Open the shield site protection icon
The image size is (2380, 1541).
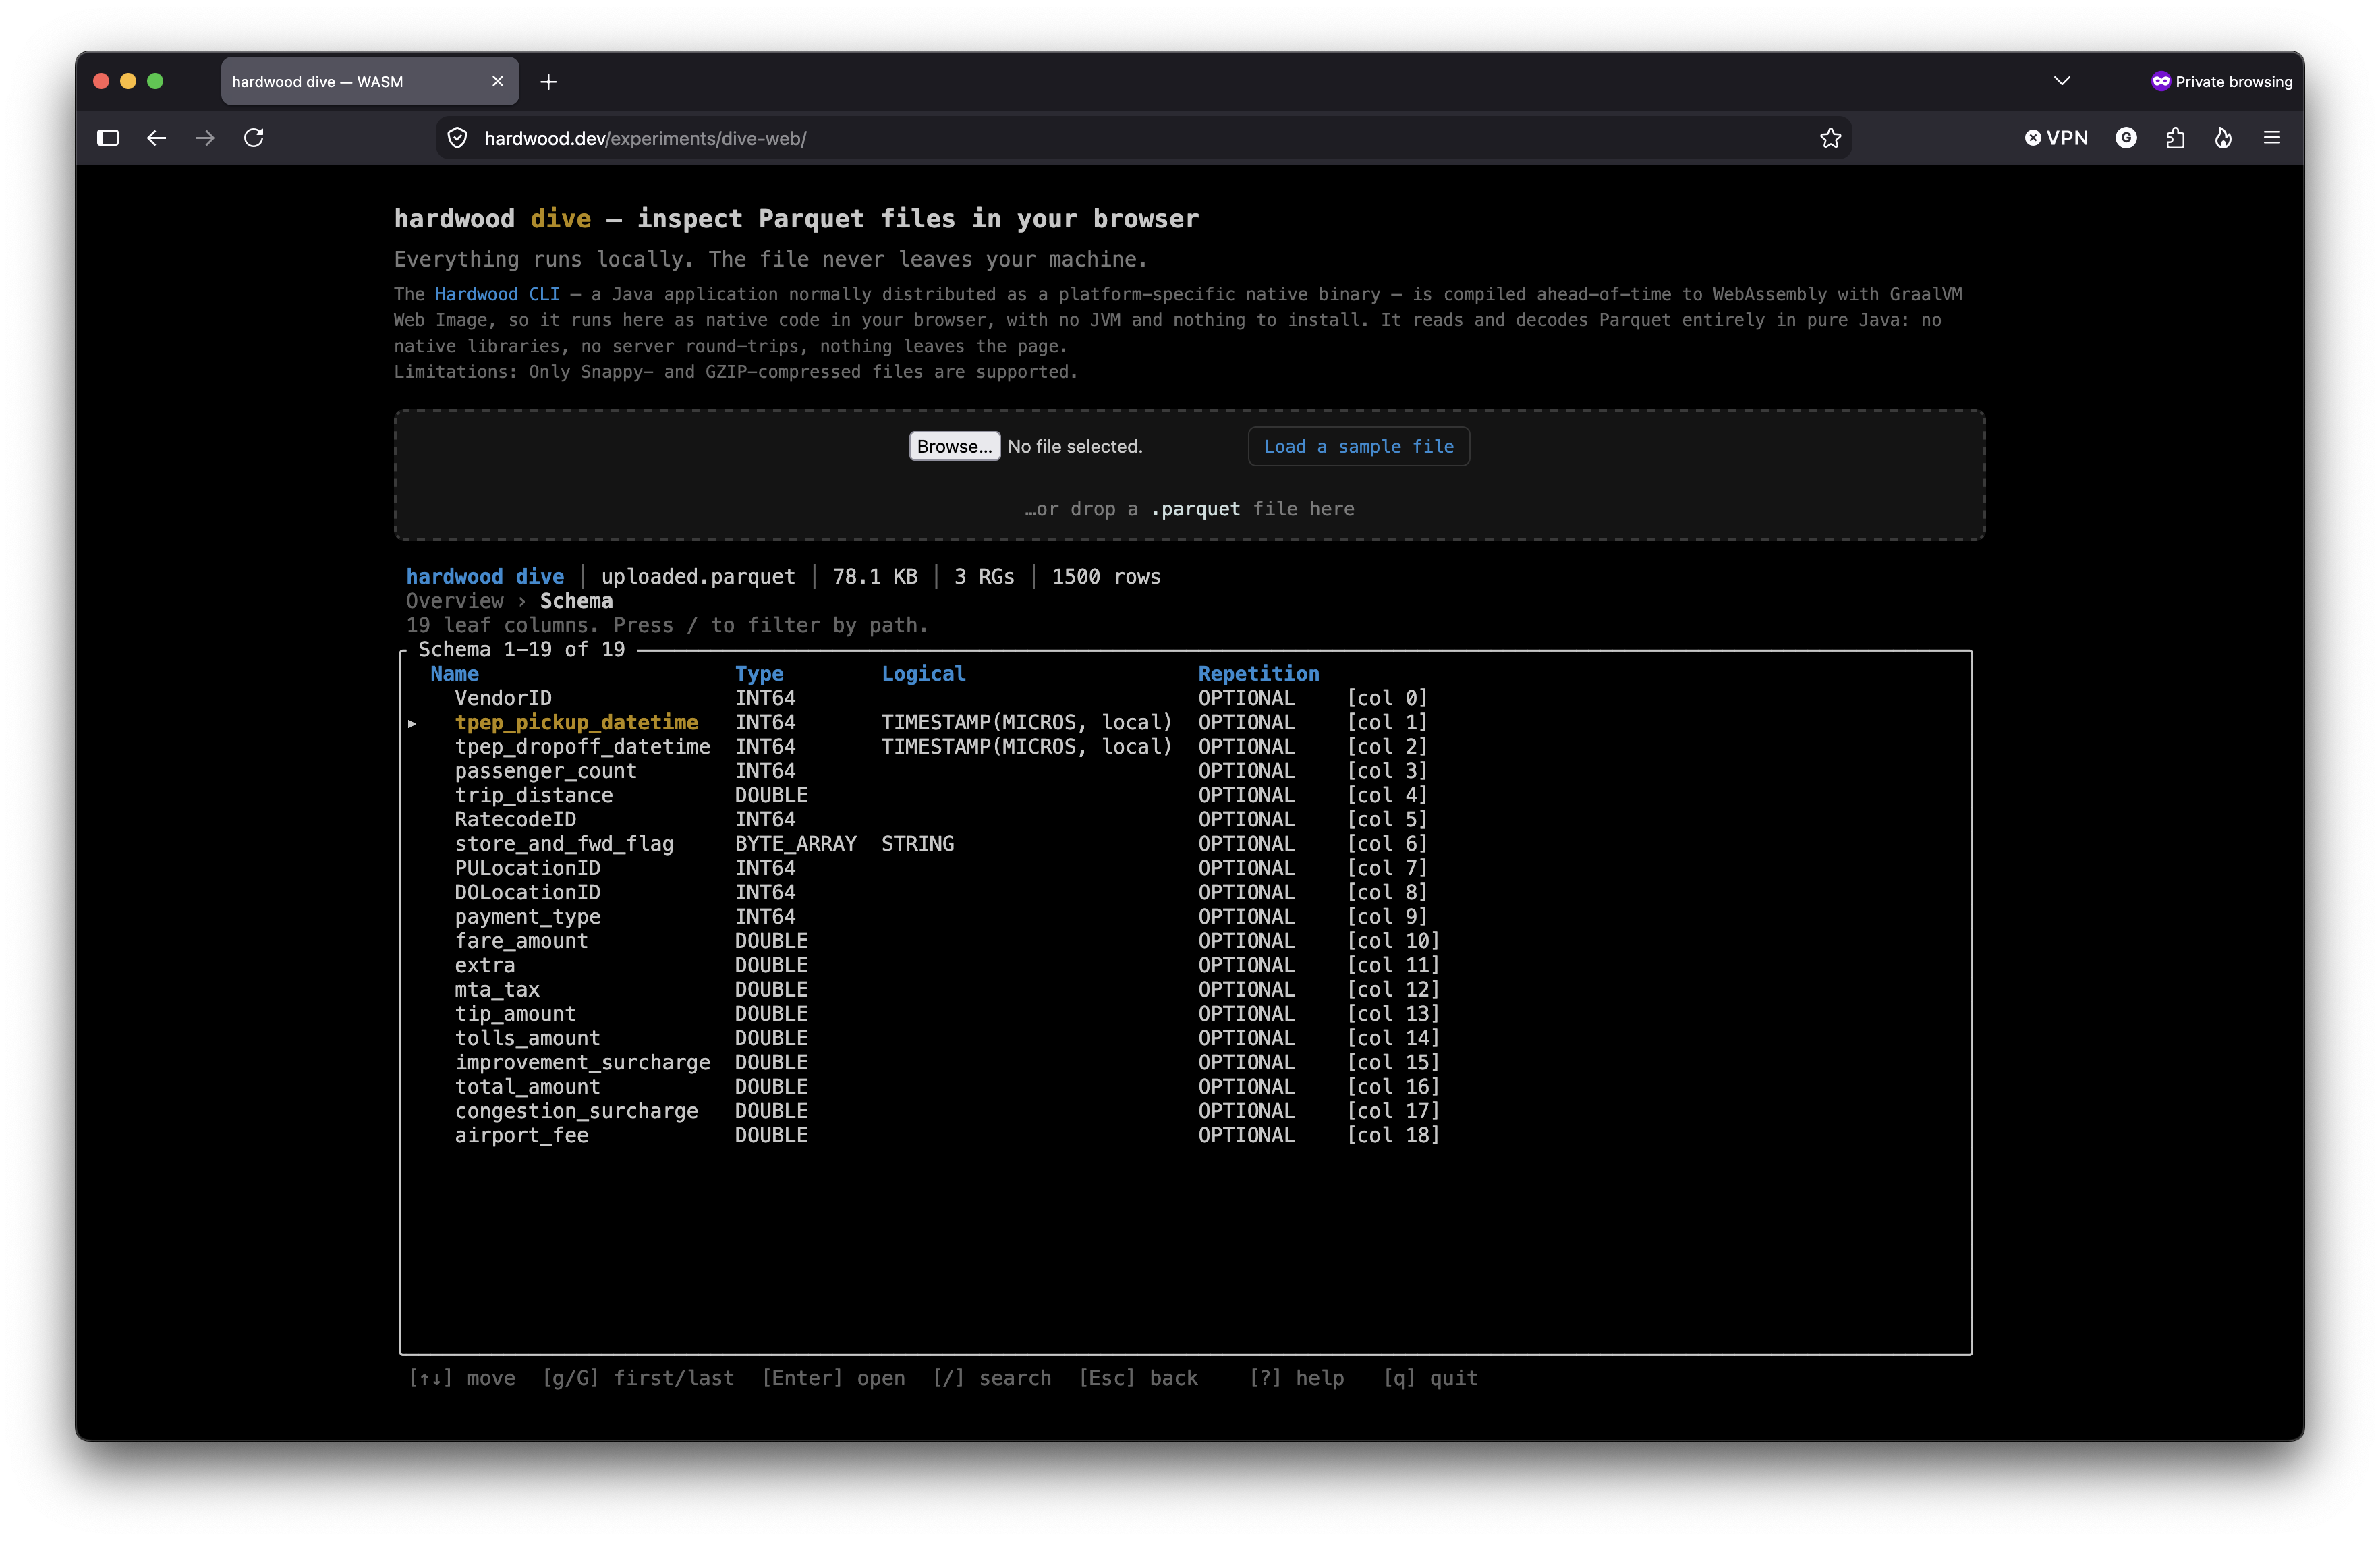tap(457, 138)
